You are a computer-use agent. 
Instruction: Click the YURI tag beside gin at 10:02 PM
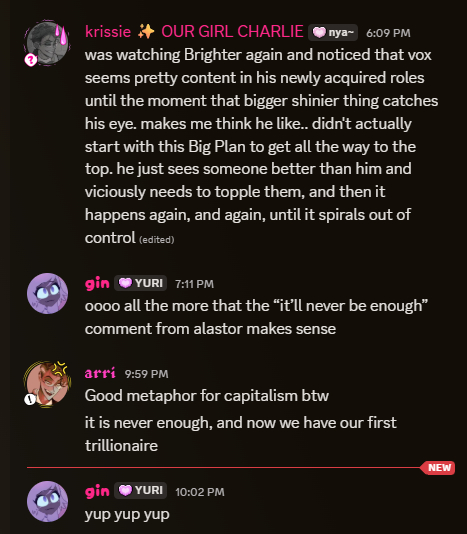pyautogui.click(x=140, y=490)
